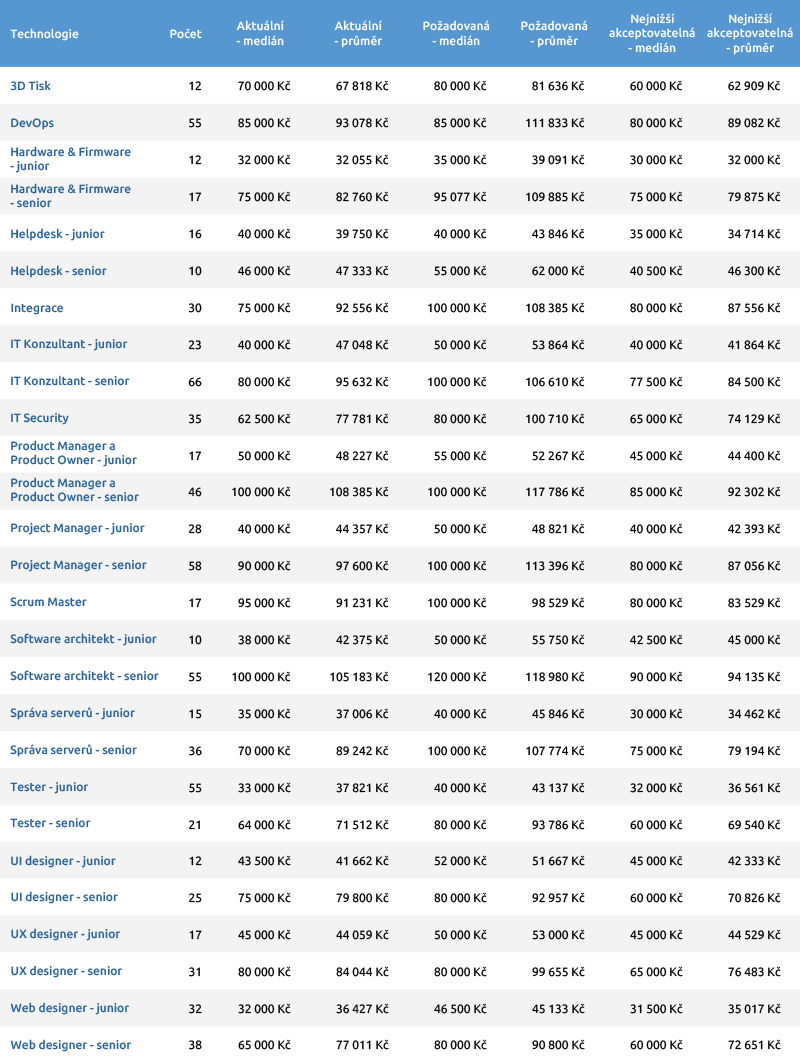Viewport: 800px width, 1064px height.
Task: Select the 111 833 Kč cell
Action: click(x=554, y=123)
